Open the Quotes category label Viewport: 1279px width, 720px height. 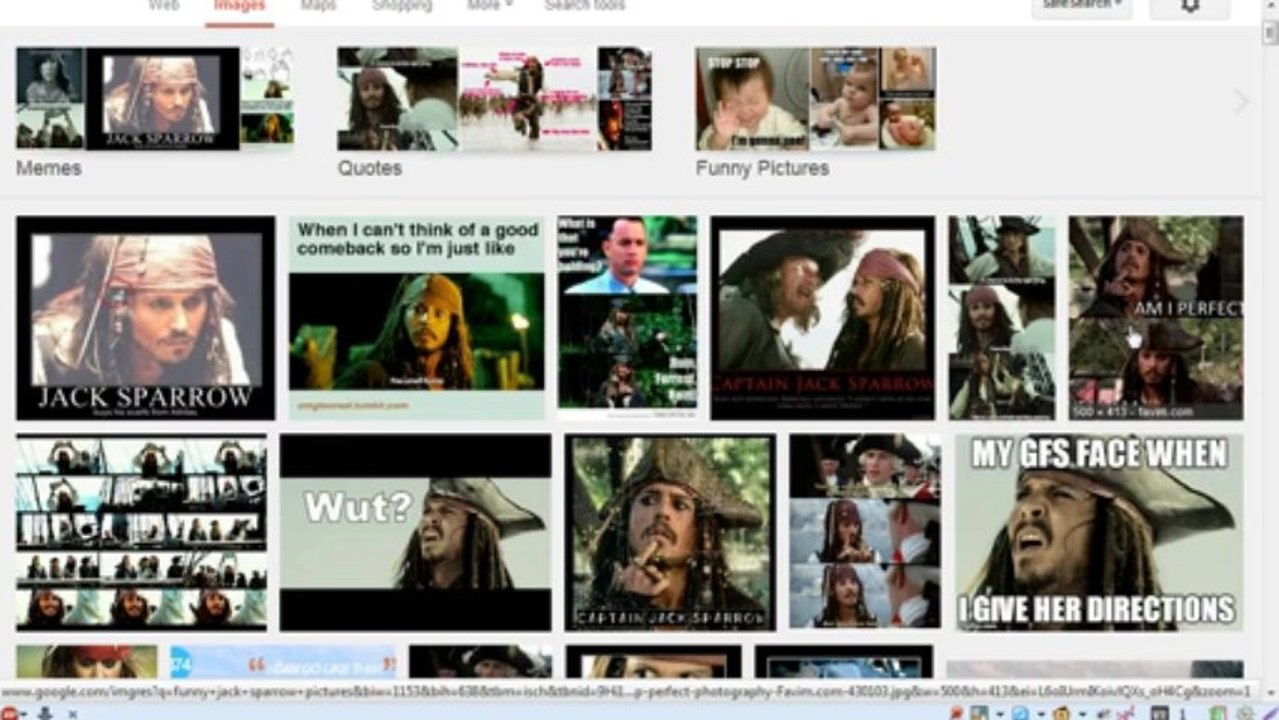click(x=370, y=168)
